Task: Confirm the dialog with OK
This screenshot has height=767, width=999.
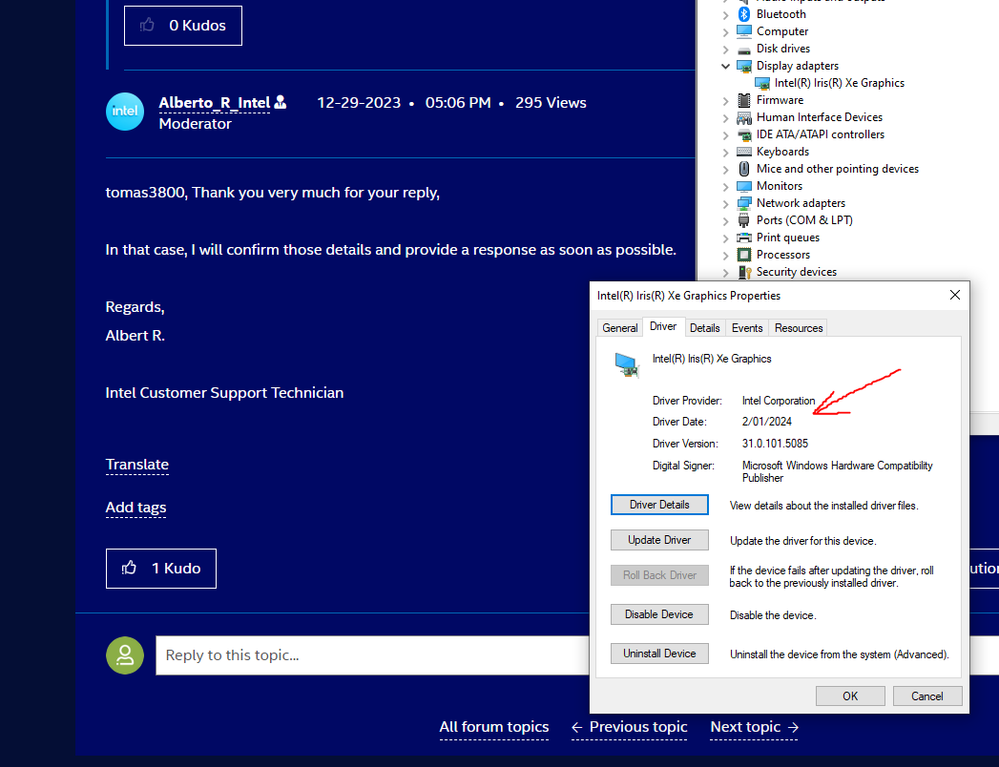Action: click(850, 696)
